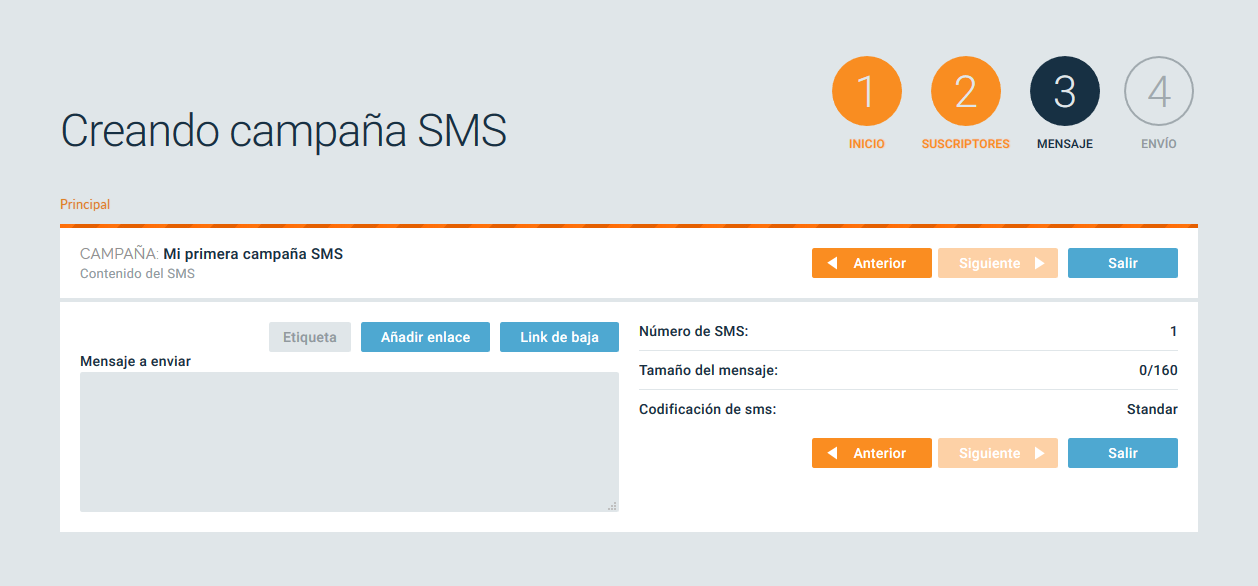1258x586 pixels.
Task: Select the dark step 3 circle
Action: click(x=1064, y=92)
